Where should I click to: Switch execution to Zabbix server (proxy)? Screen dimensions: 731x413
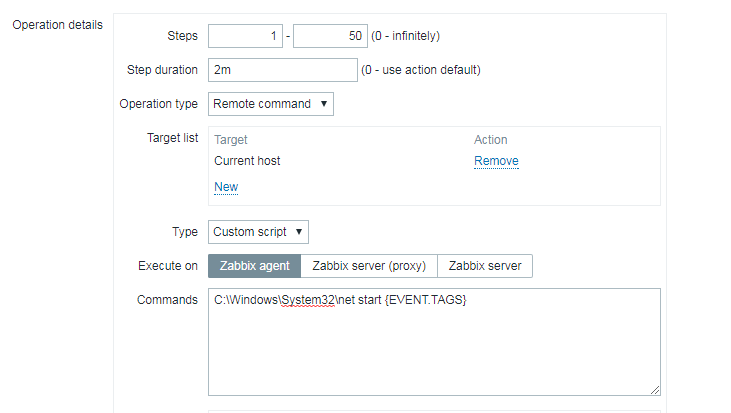(369, 266)
